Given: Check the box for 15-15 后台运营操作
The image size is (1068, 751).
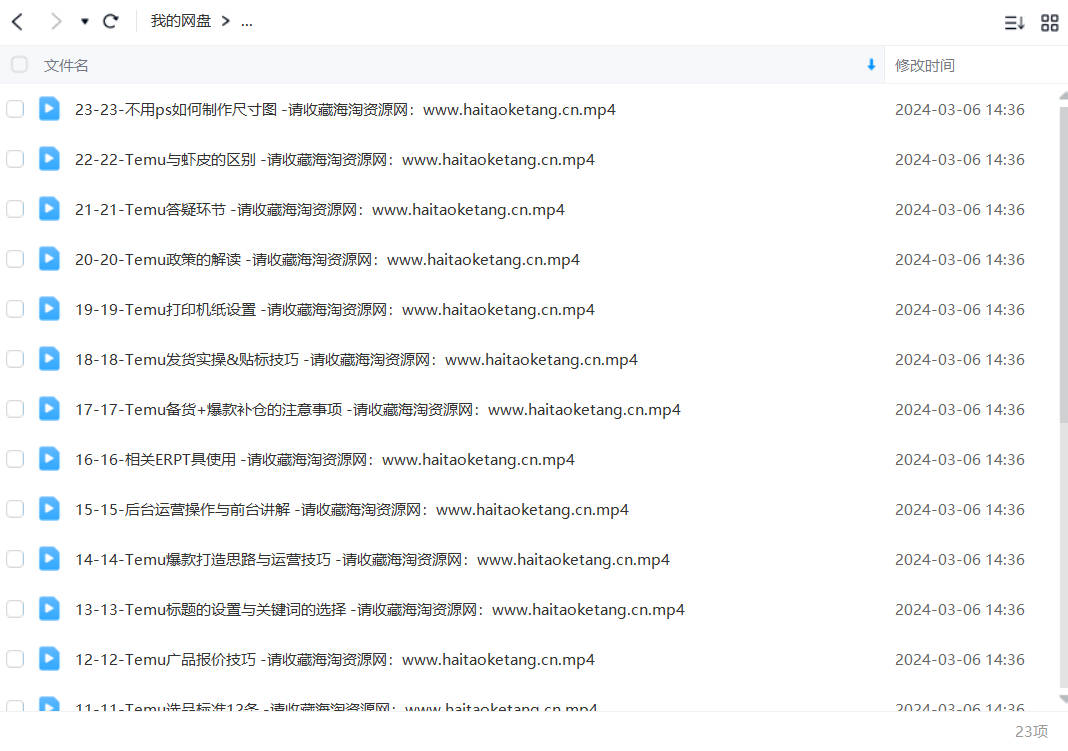Looking at the screenshot, I should point(15,509).
